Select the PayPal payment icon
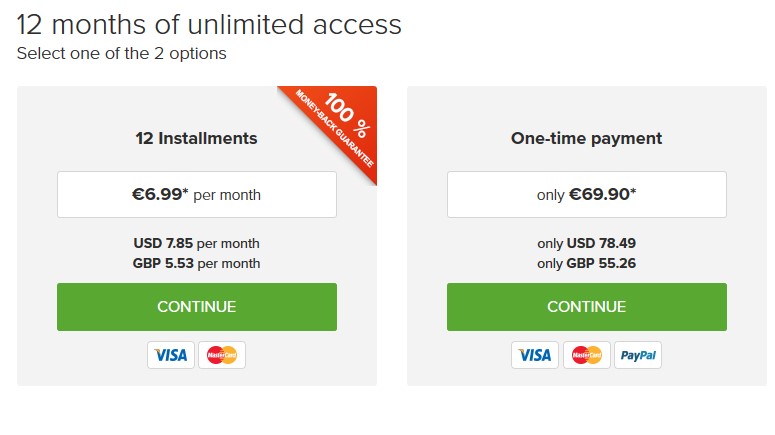 pos(638,355)
